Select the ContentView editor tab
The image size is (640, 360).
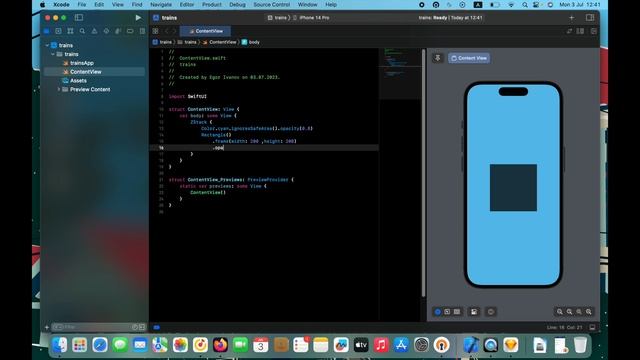tap(205, 31)
